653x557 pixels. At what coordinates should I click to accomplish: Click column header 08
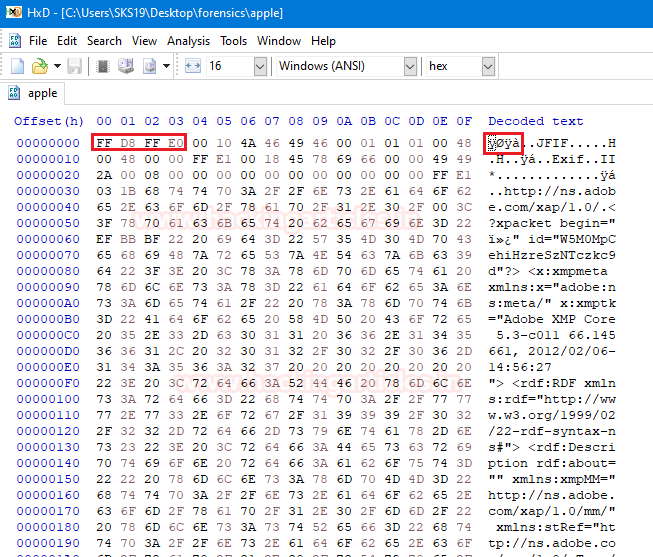pos(296,121)
